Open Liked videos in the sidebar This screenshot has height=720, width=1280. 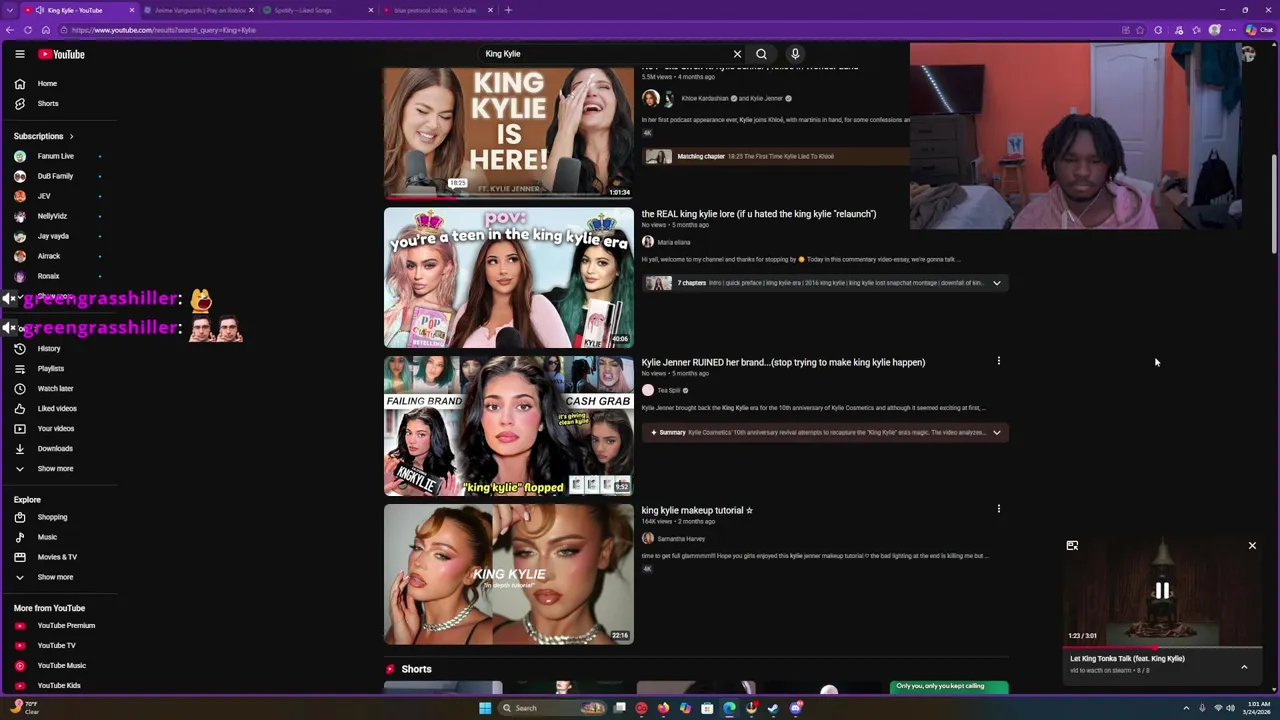(58, 409)
